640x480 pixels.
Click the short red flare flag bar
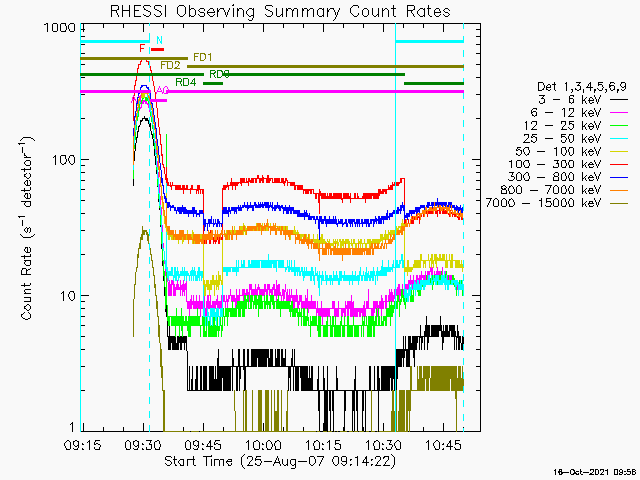[x=158, y=49]
